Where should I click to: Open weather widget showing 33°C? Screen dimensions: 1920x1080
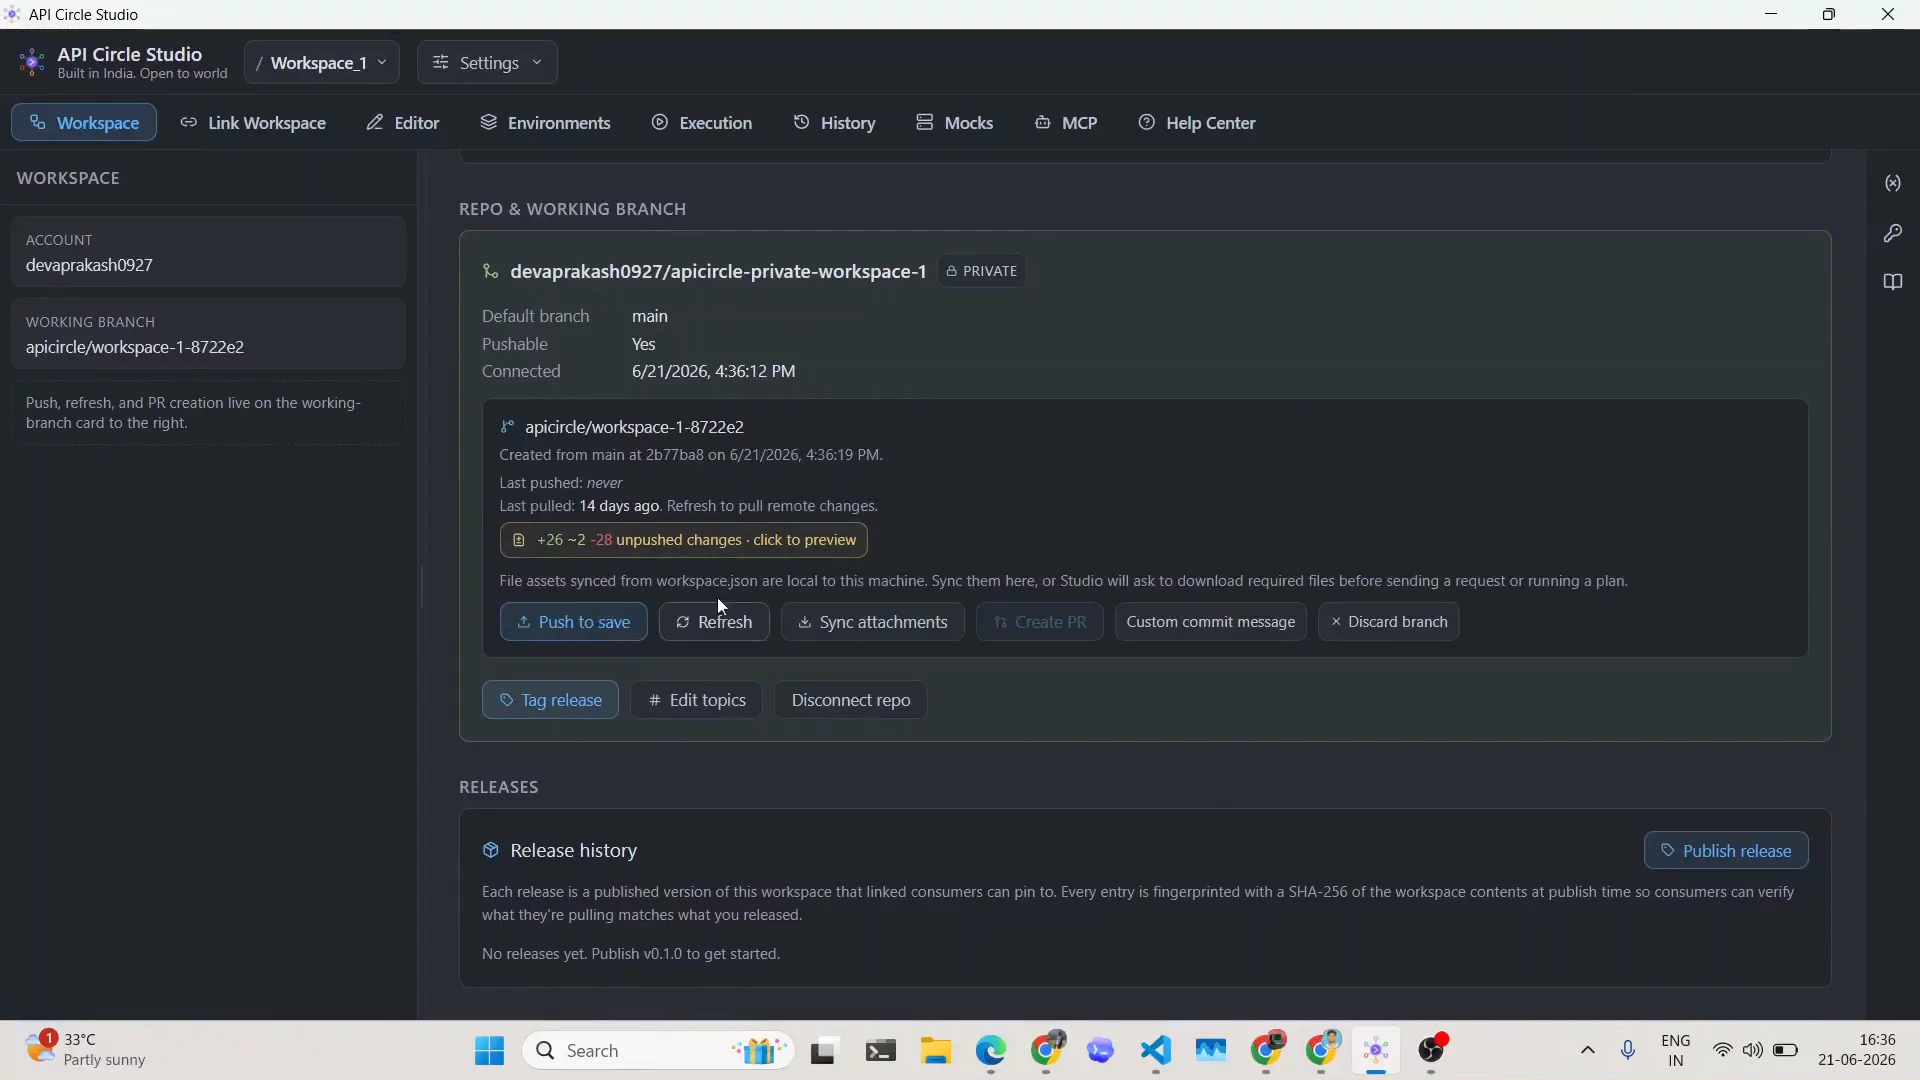tap(85, 1050)
